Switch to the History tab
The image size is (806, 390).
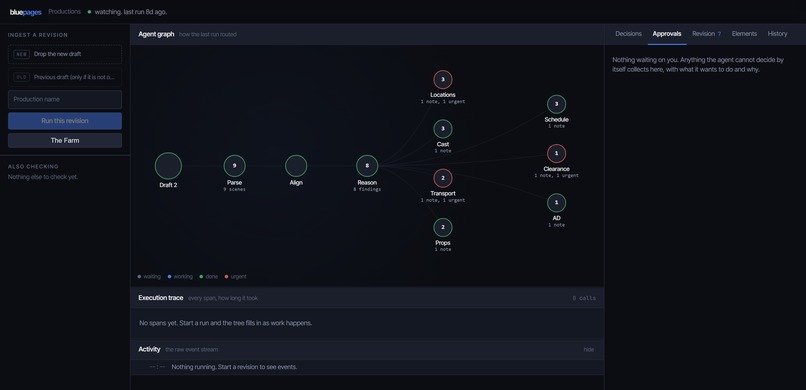click(777, 34)
